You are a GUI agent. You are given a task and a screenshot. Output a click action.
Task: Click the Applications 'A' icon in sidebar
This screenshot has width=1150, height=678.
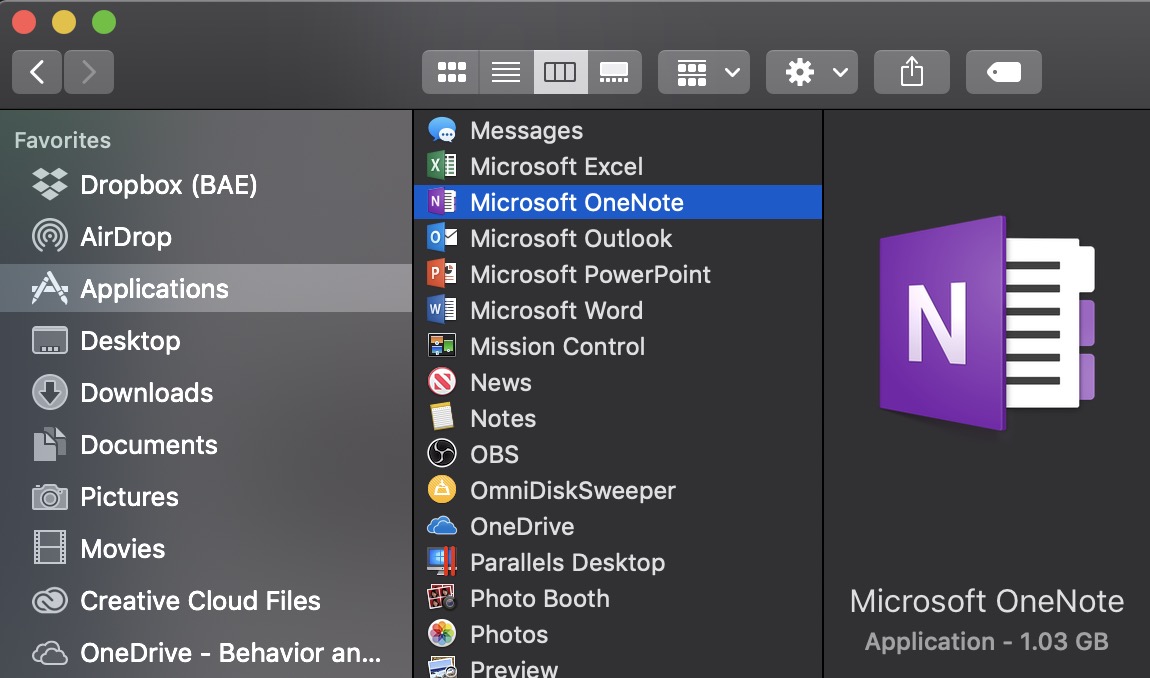(x=50, y=288)
